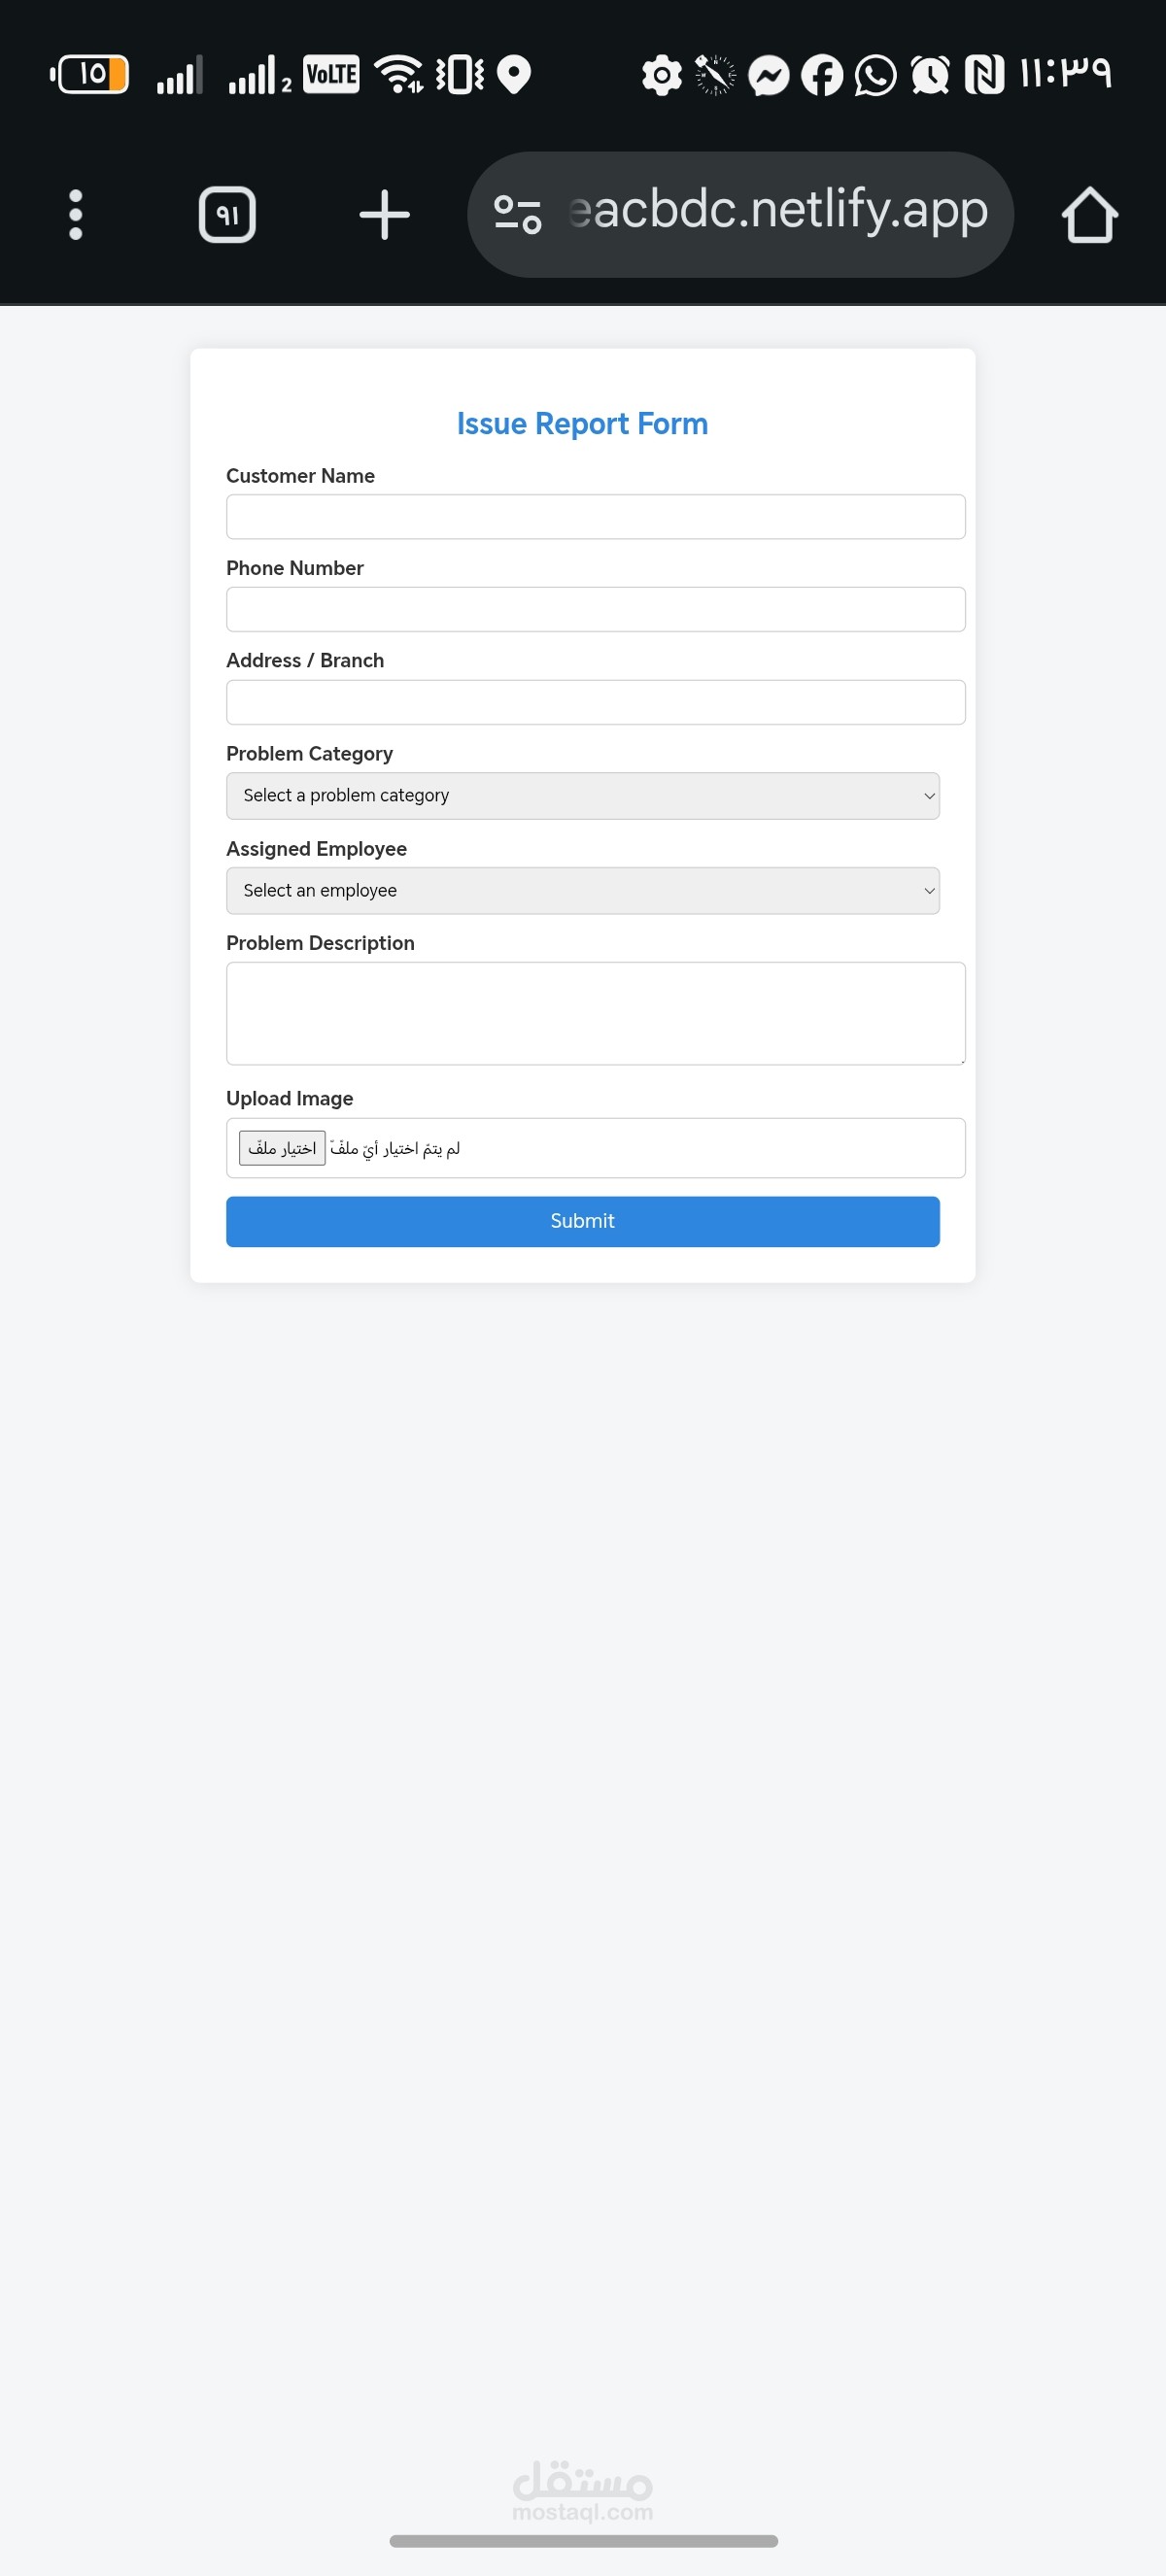This screenshot has height=2576, width=1166.
Task: Open a new tab with plus icon
Action: click(x=384, y=215)
